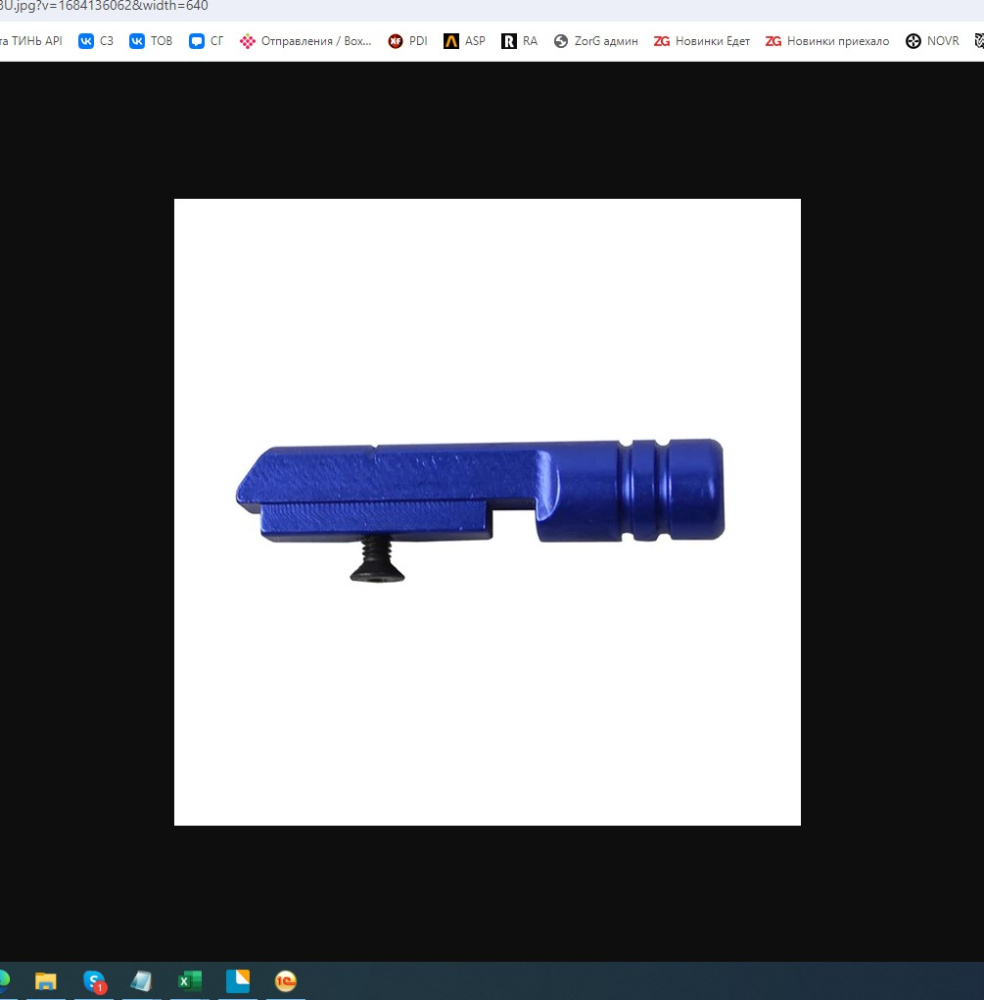Open Skype from the taskbar
Screen dimensions: 984x1000
click(x=94, y=981)
